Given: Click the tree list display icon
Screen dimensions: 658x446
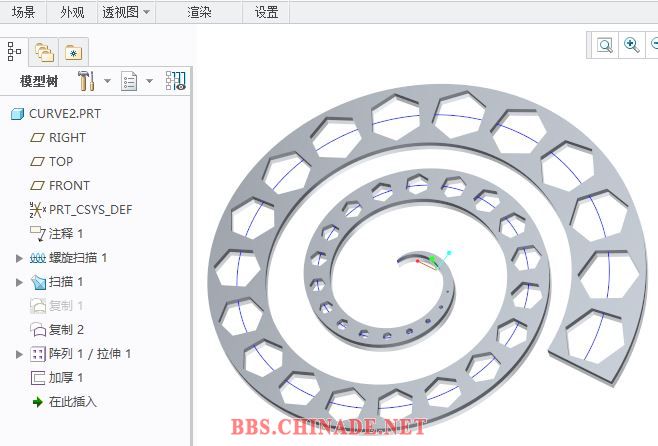Looking at the screenshot, I should (x=129, y=81).
